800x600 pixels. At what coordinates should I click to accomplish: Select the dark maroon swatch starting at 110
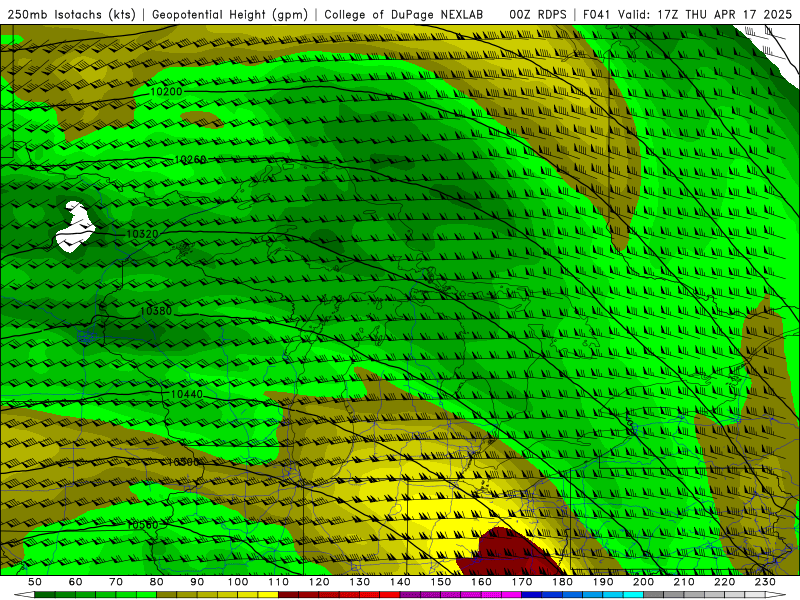click(x=288, y=595)
